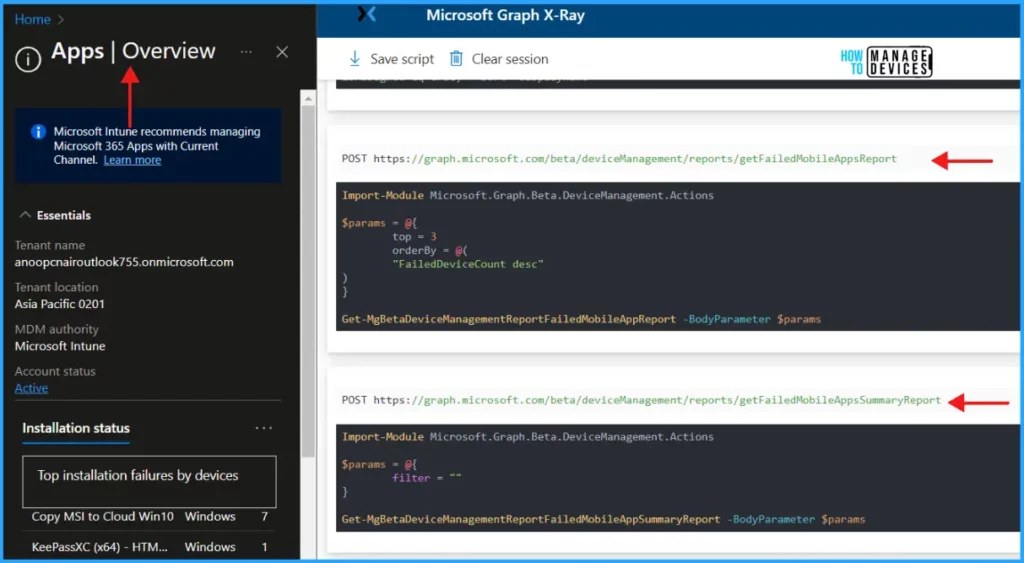Select the Asia Pacific 0201 tenant location

click(x=59, y=304)
